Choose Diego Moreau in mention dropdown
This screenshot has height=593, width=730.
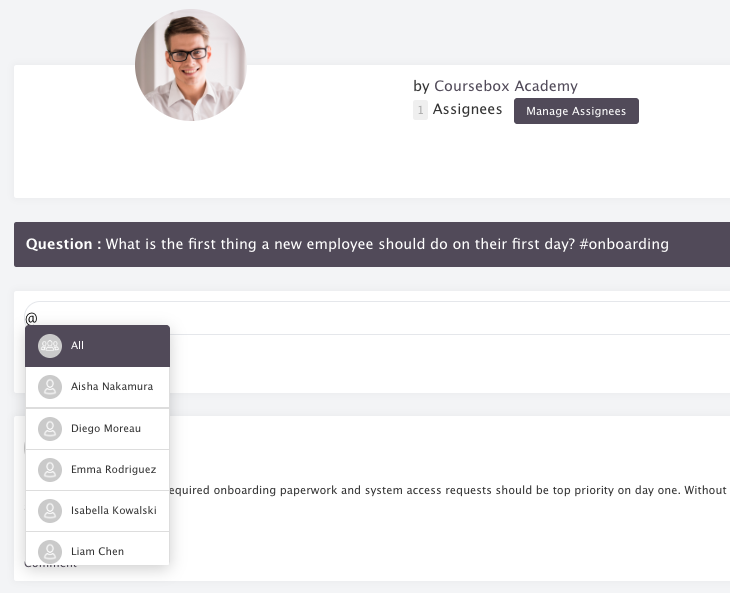[x=97, y=429]
